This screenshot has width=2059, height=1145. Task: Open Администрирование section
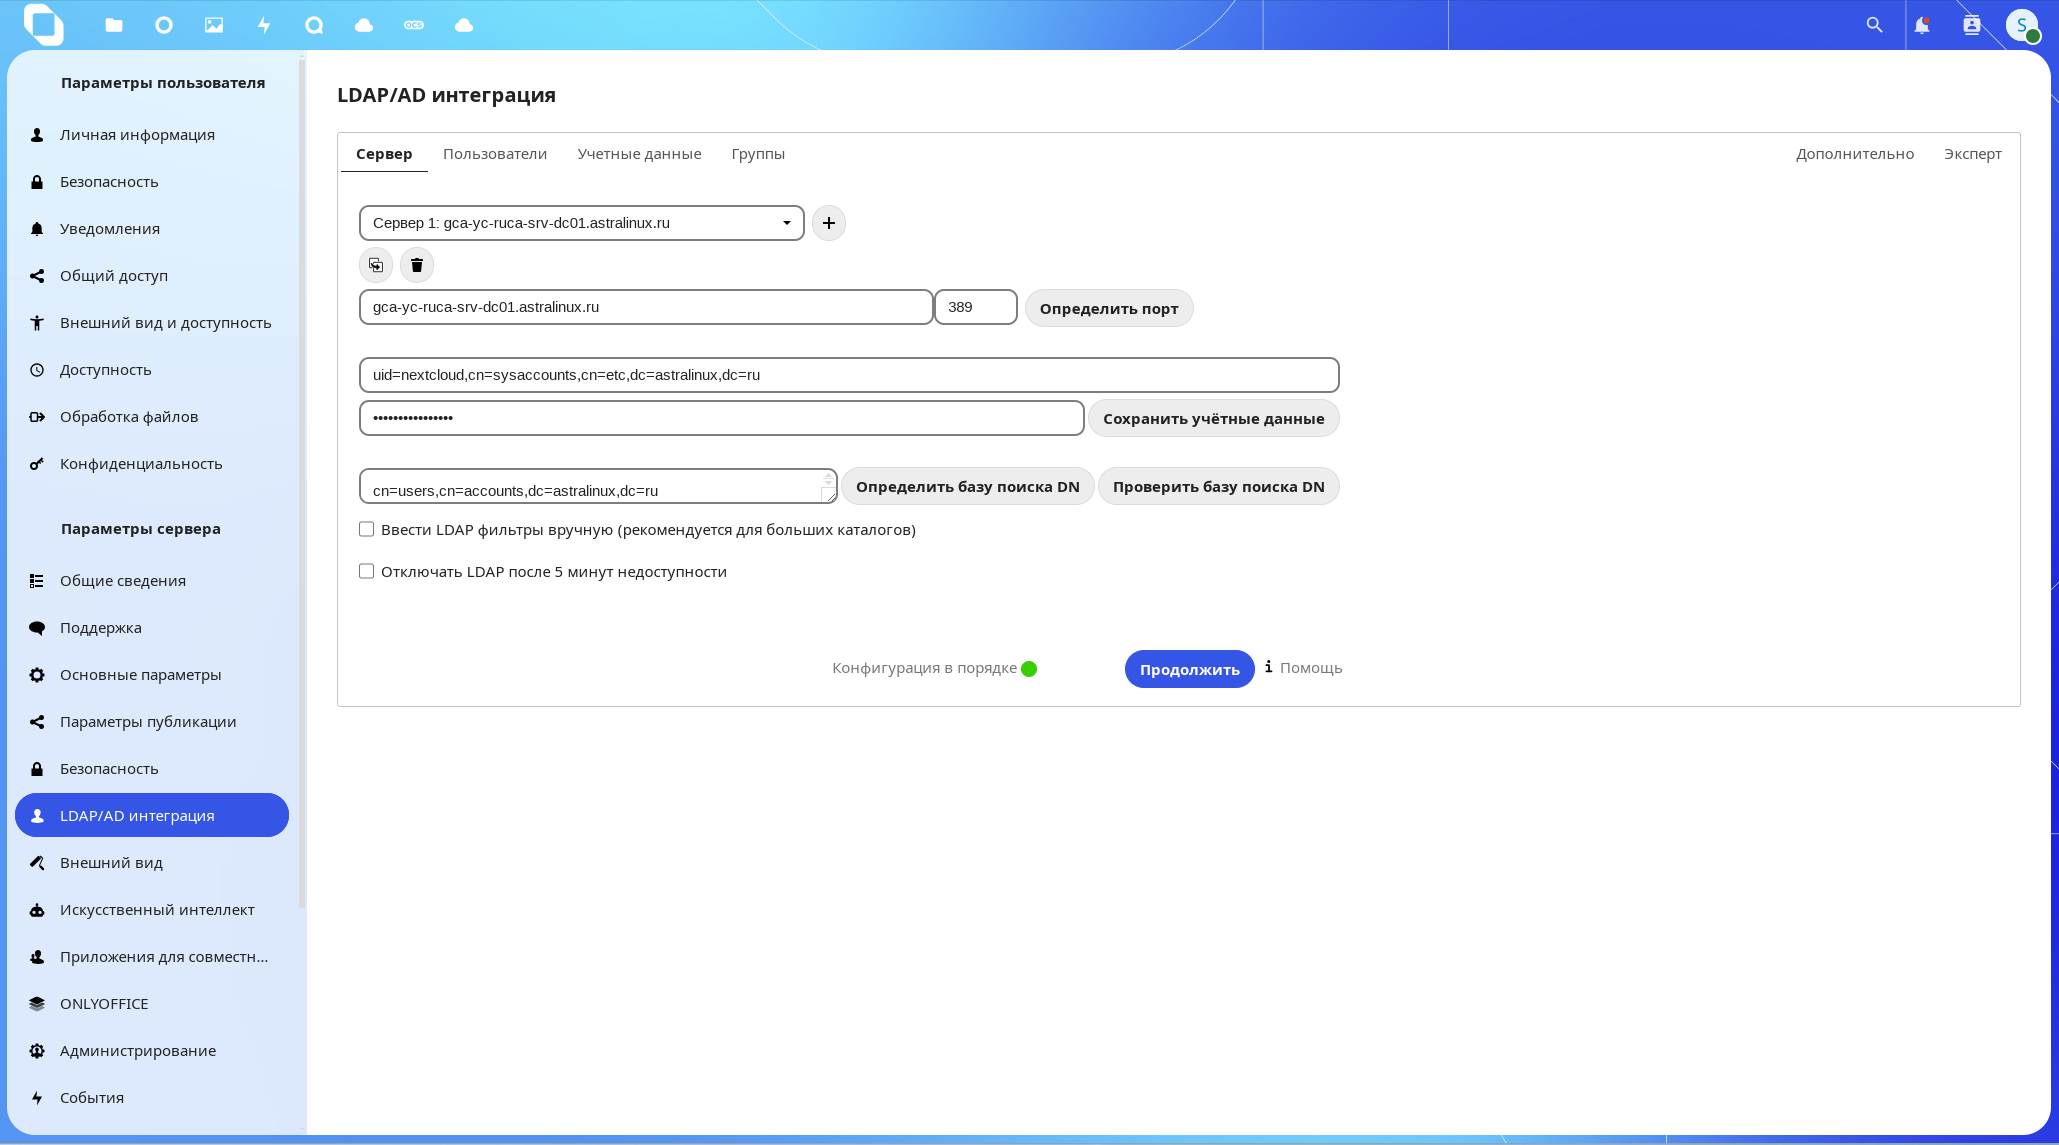[x=152, y=1051]
